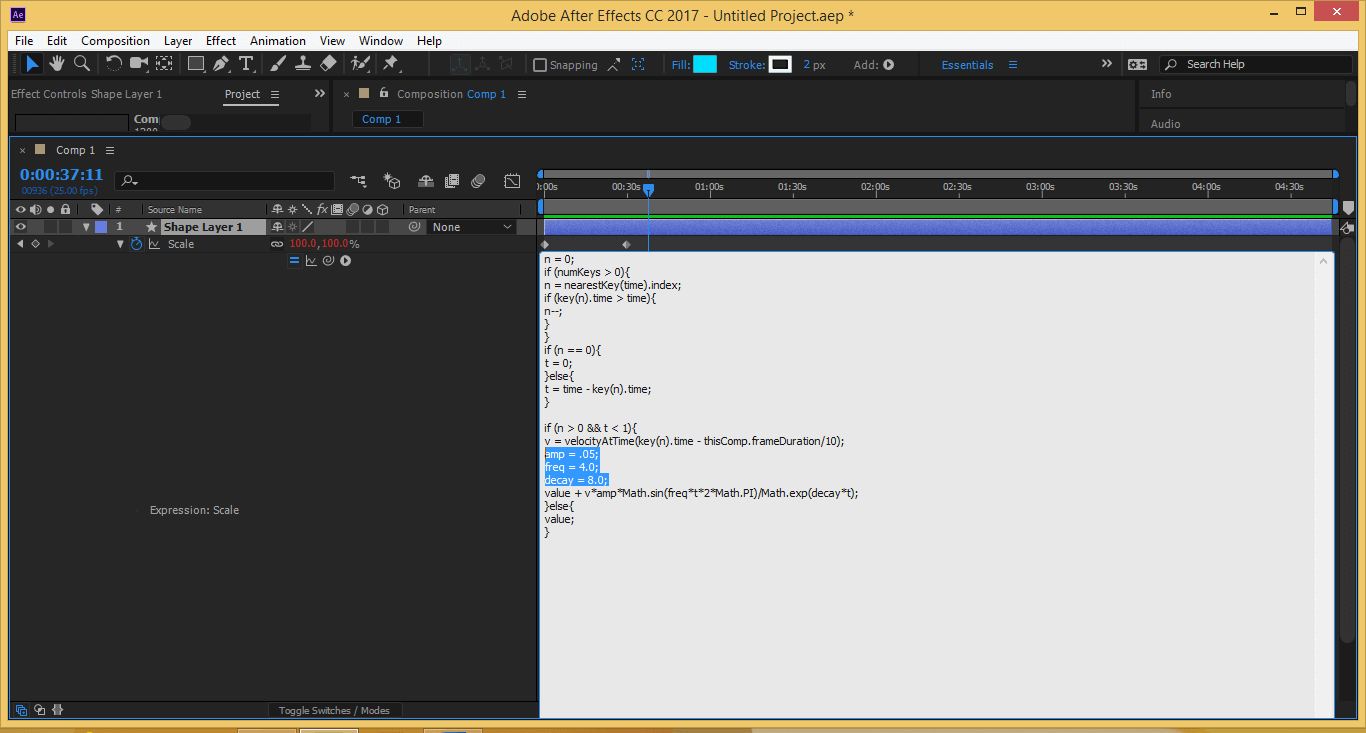Toggle hide shy layers button
This screenshot has height=733, width=1366.
tap(426, 181)
